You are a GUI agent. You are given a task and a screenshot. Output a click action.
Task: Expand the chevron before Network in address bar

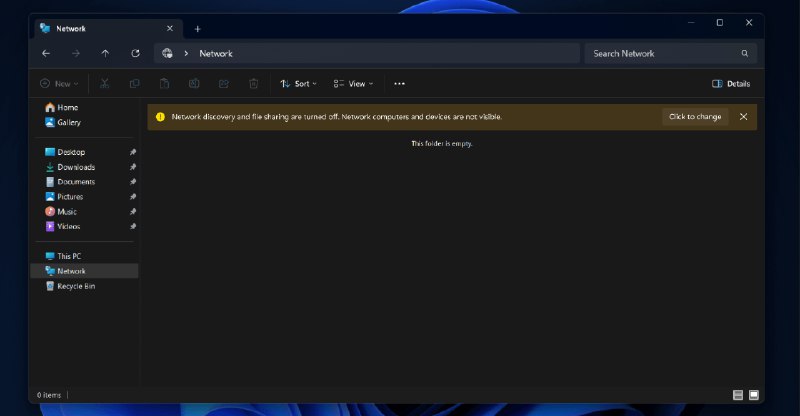click(x=186, y=53)
